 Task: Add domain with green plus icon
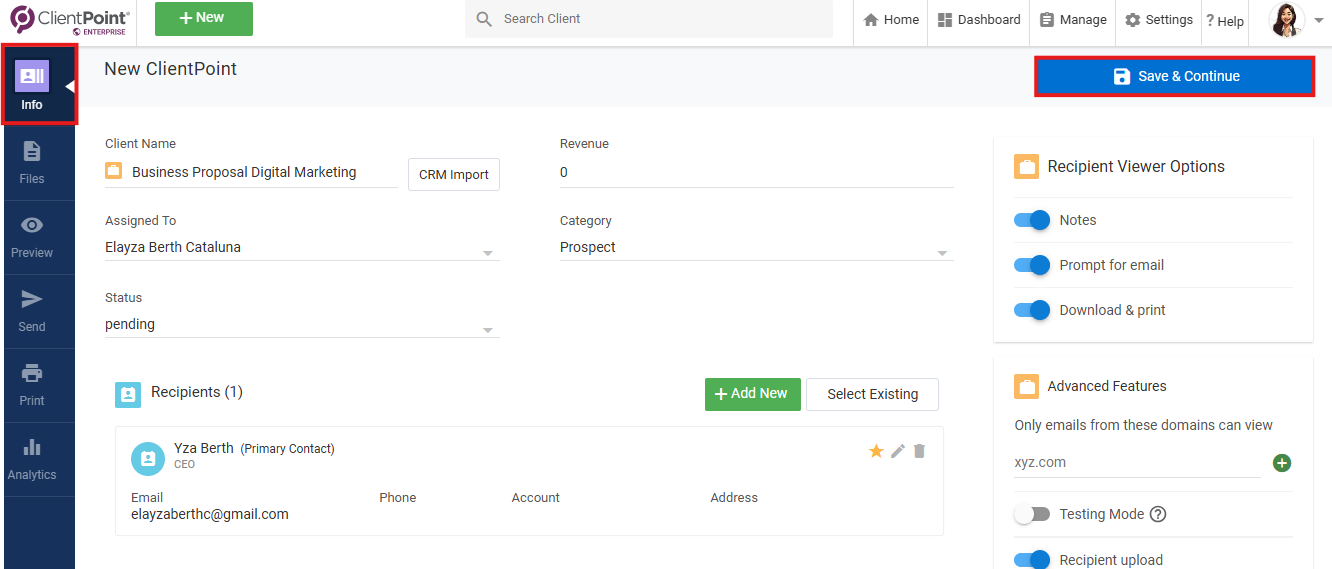(1282, 463)
